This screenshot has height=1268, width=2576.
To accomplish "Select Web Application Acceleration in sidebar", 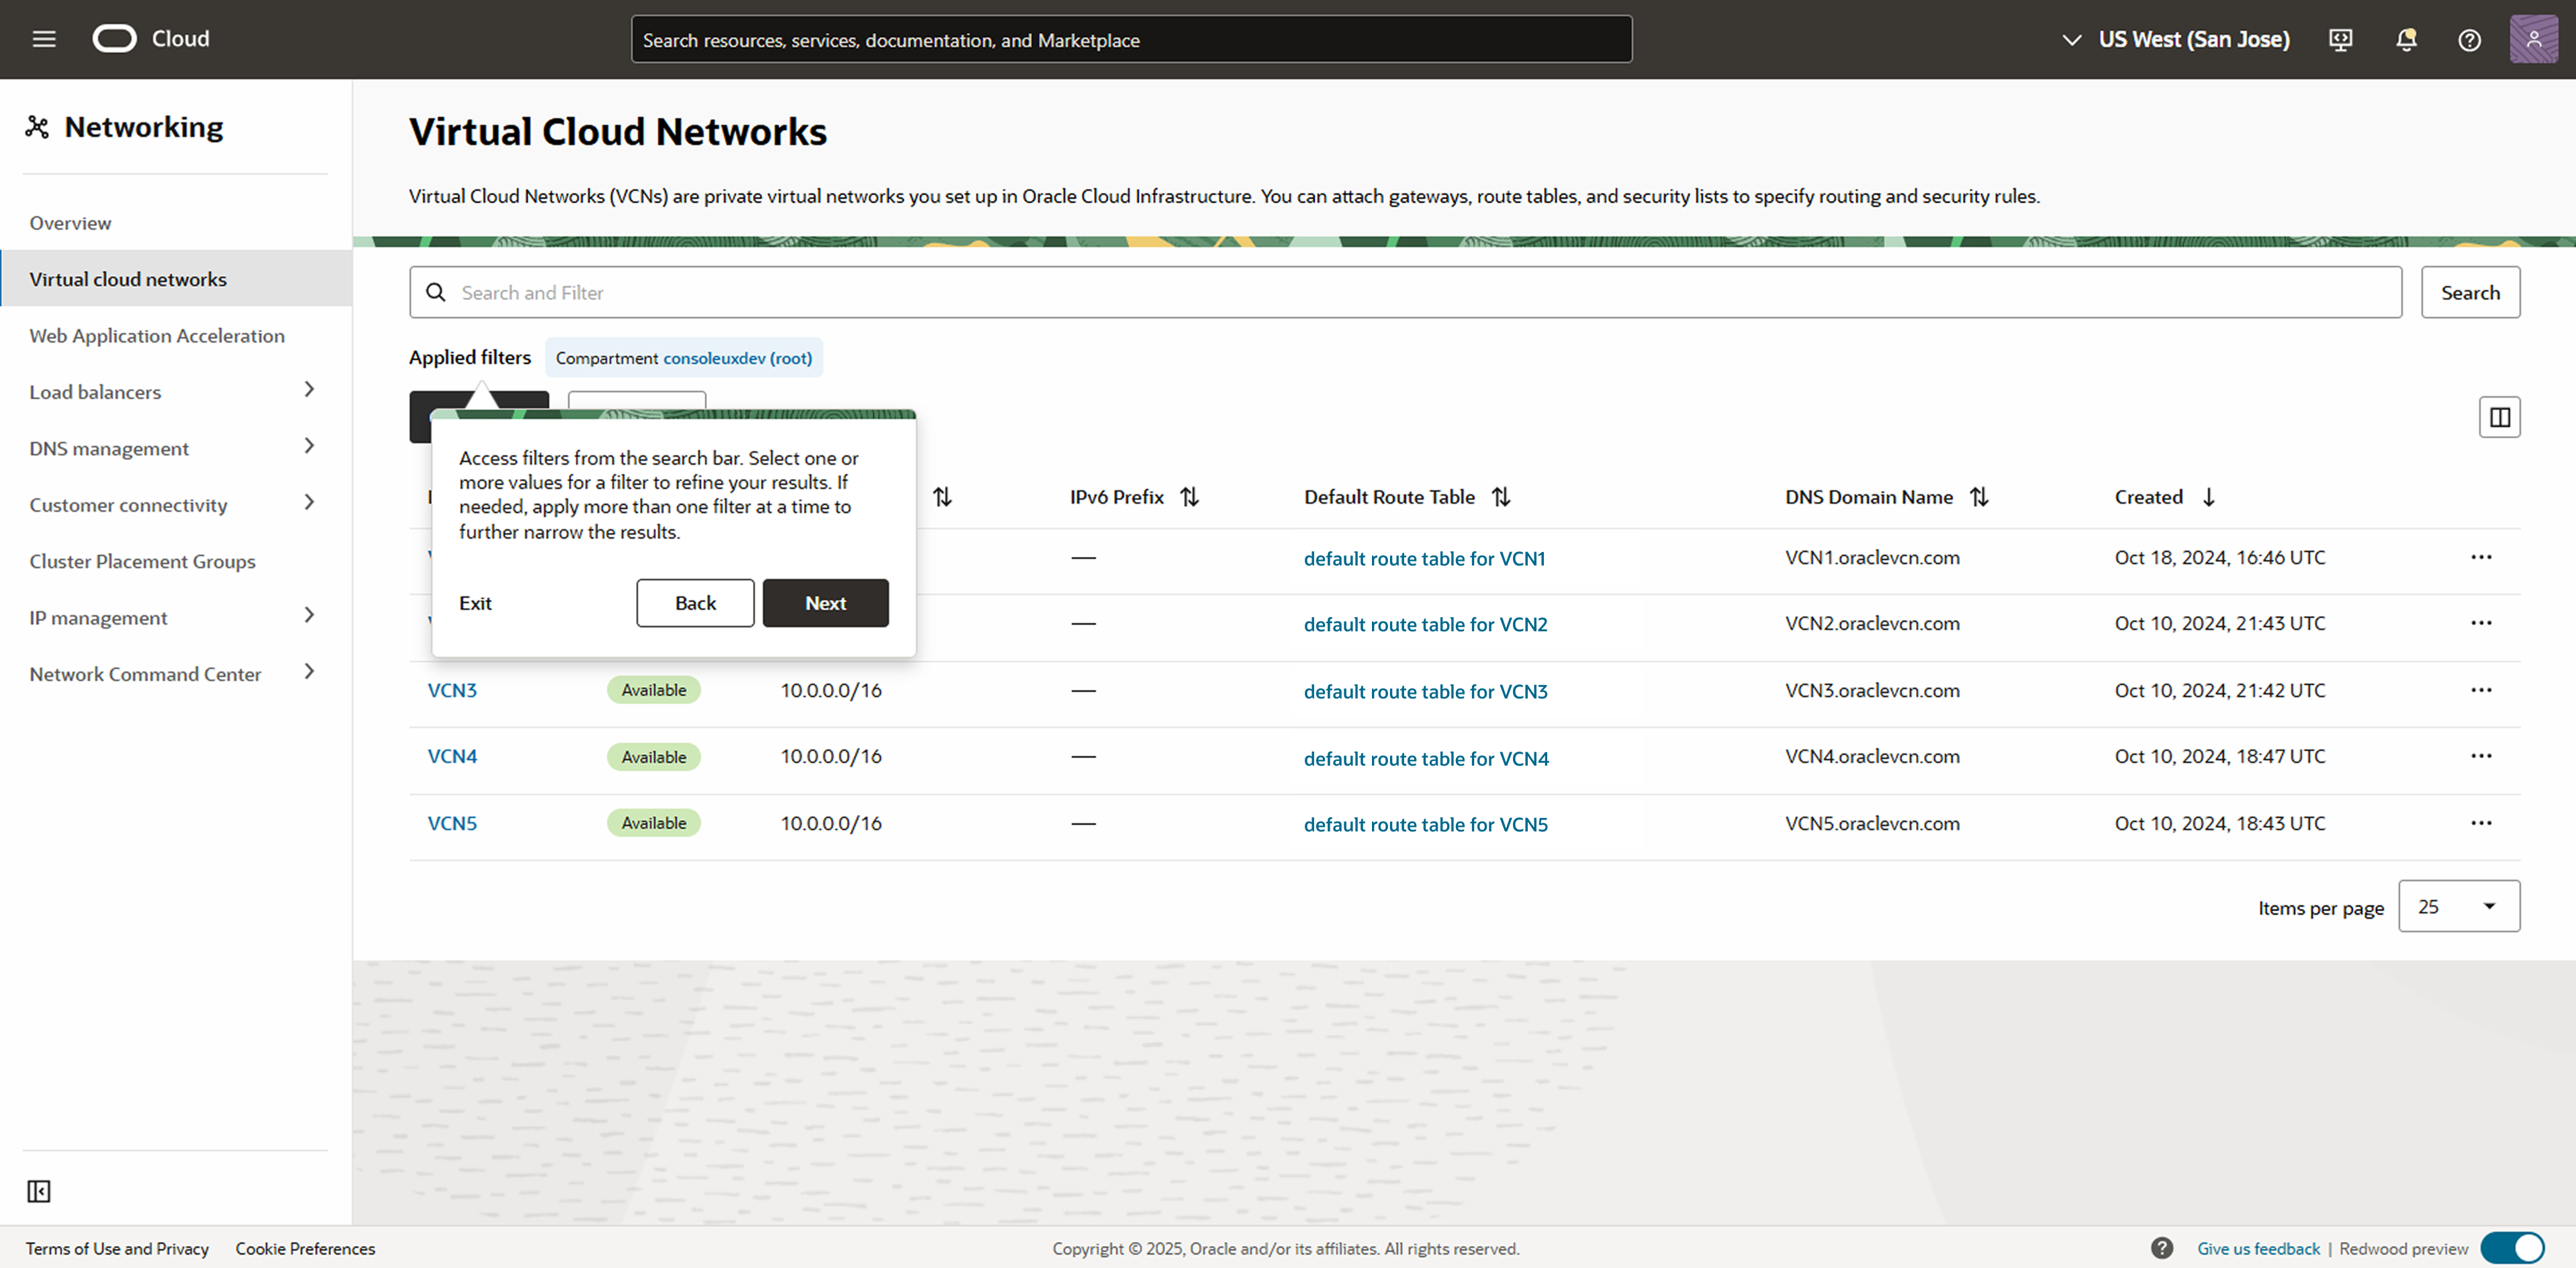I will (157, 335).
